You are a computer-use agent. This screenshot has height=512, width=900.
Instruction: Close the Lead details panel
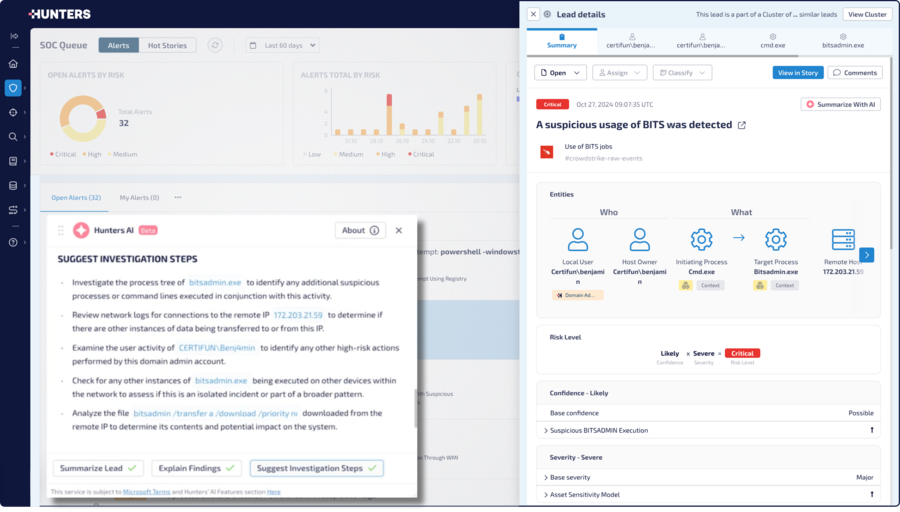coord(533,14)
